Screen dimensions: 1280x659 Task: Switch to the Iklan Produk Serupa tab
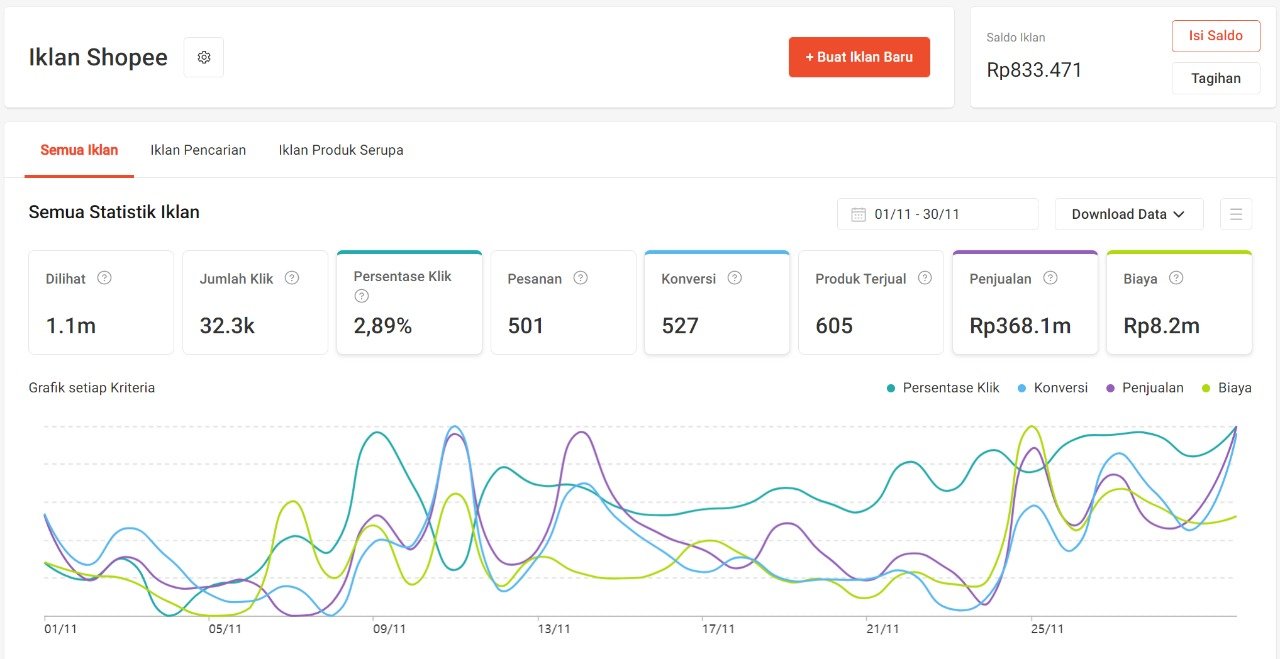pyautogui.click(x=341, y=150)
